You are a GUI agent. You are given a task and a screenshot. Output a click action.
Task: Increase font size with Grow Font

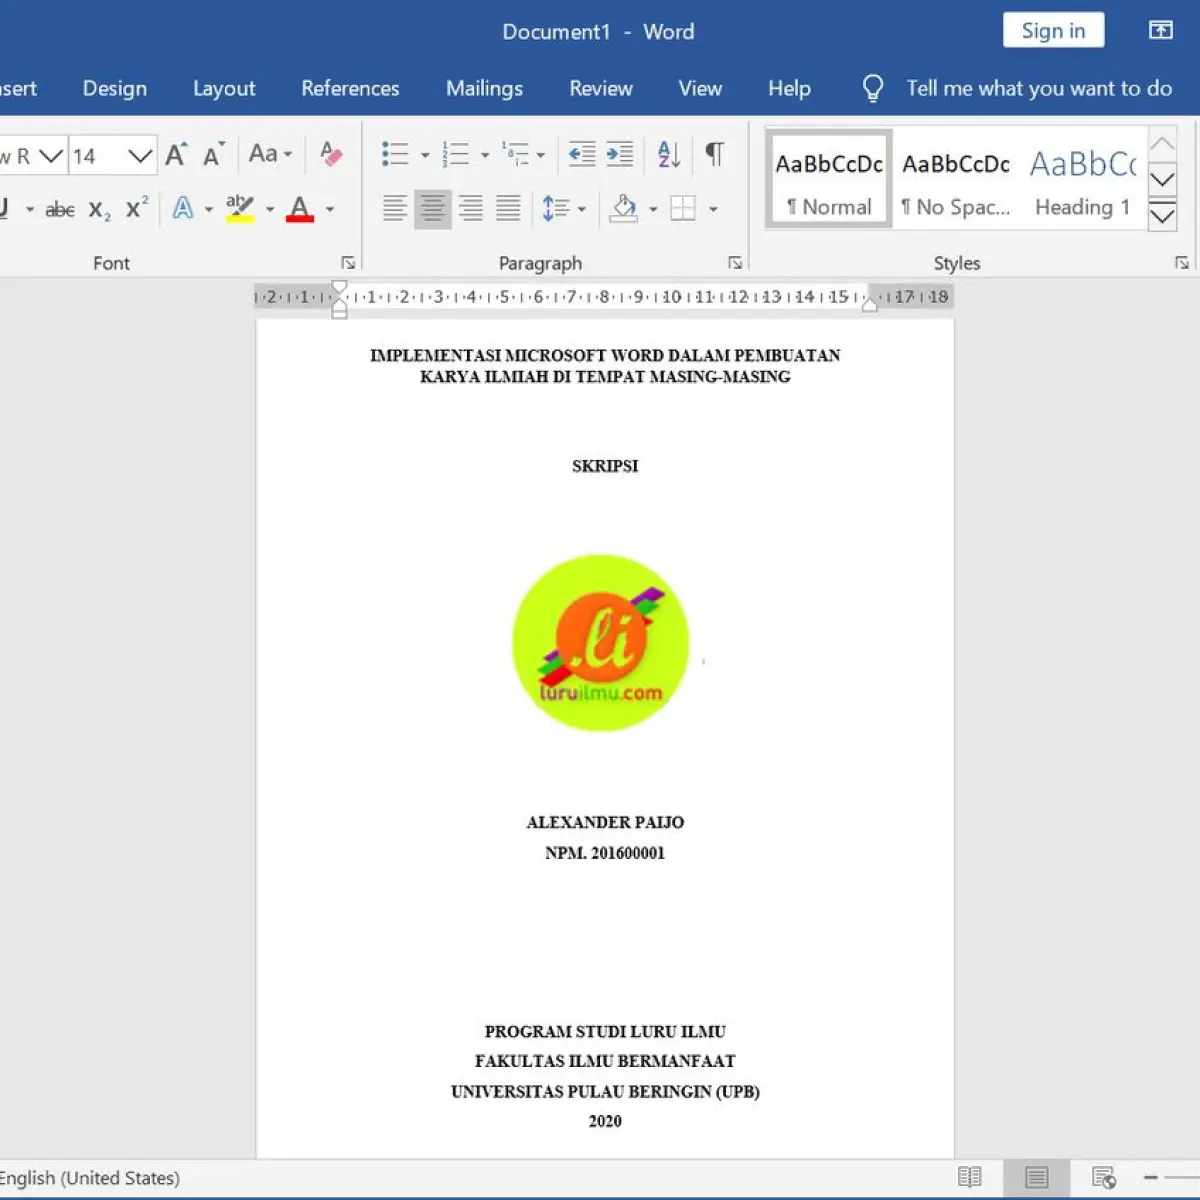click(x=176, y=155)
